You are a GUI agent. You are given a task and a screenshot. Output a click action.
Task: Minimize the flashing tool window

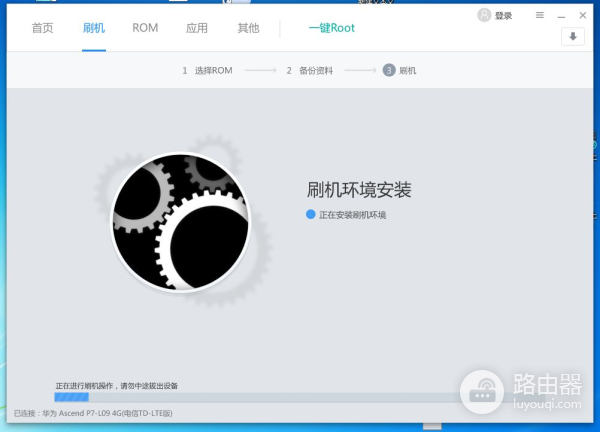coord(561,16)
